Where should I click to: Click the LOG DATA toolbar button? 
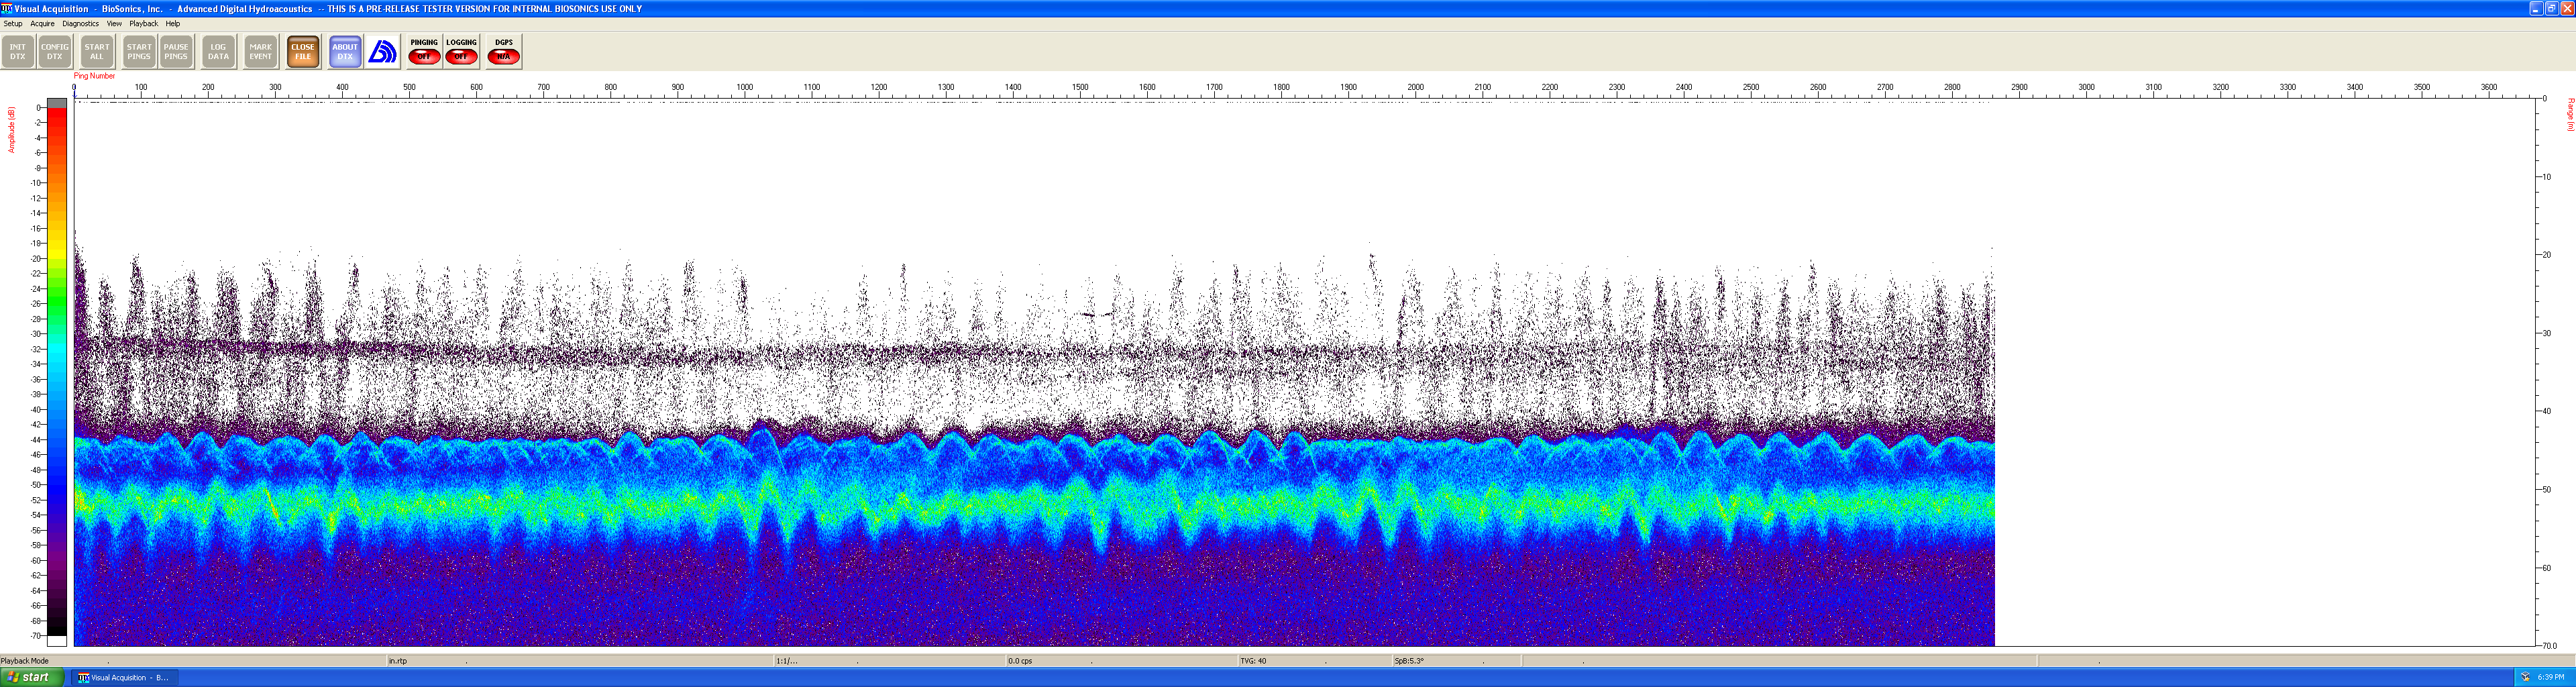(218, 52)
